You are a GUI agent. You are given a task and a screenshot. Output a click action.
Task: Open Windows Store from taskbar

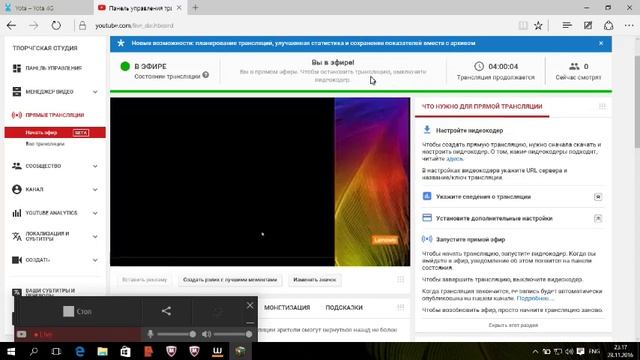(125, 351)
